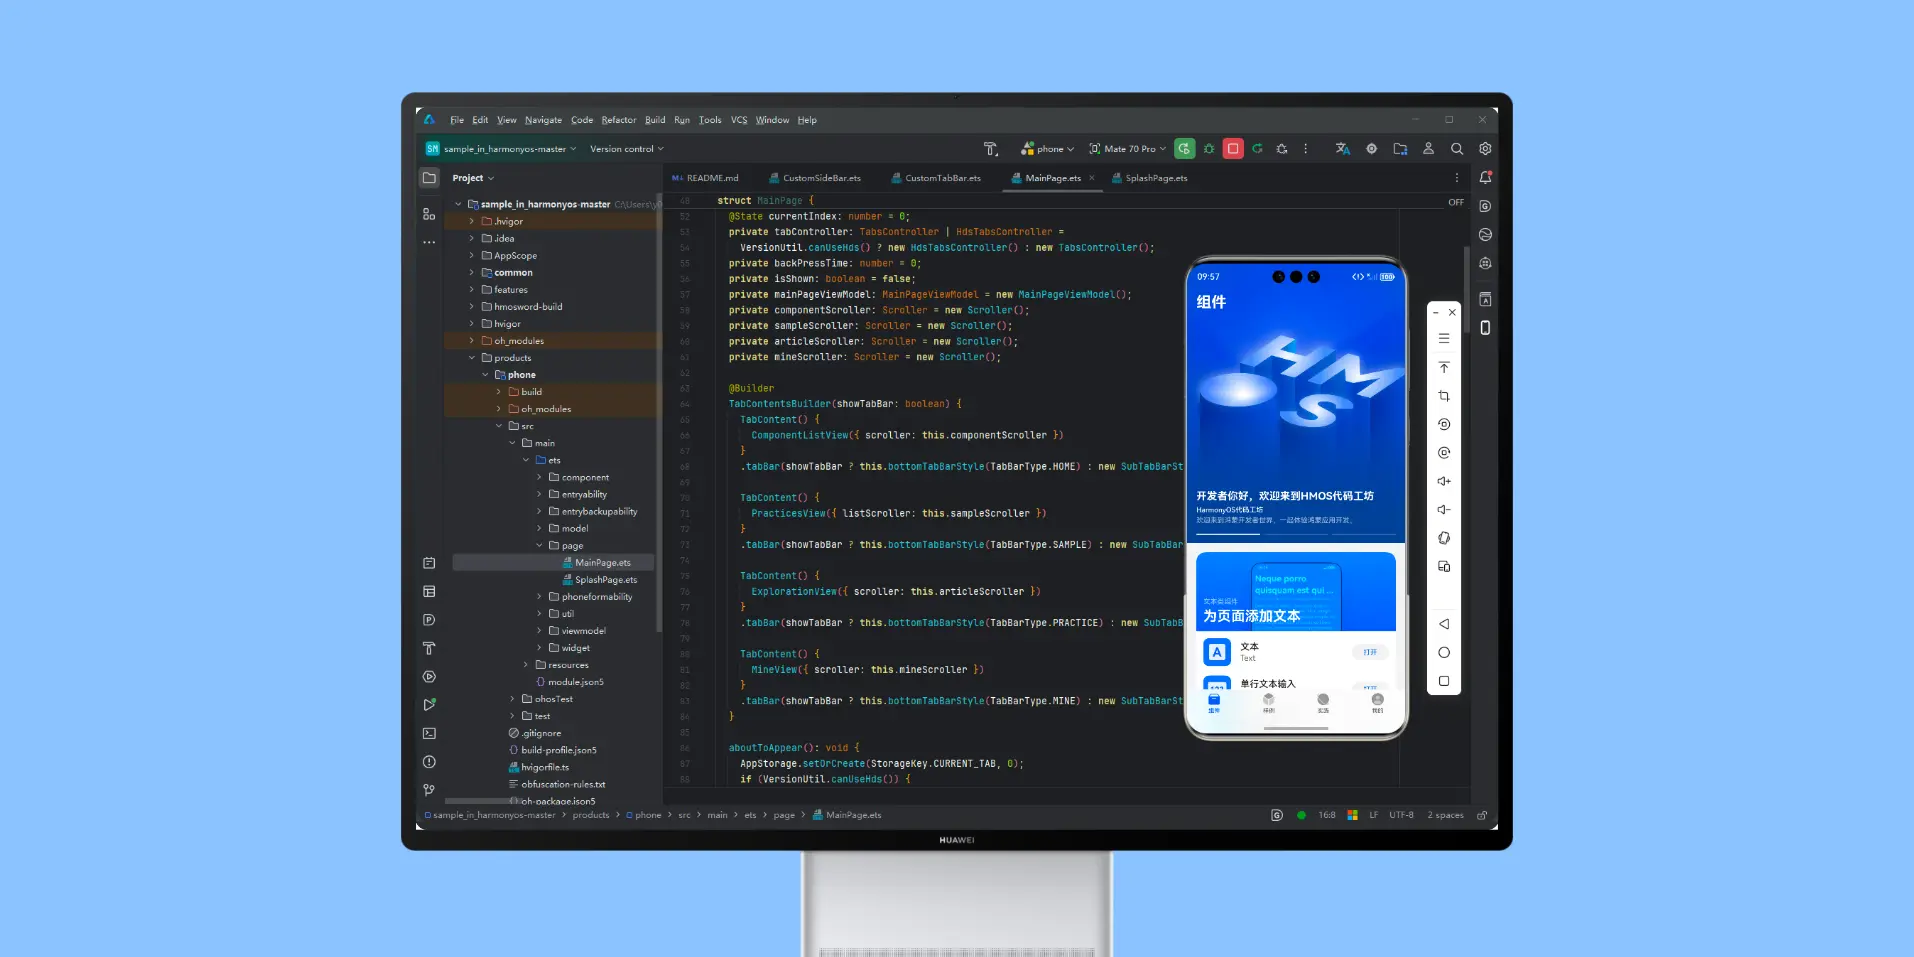The height and width of the screenshot is (957, 1914).
Task: Open the Project view dropdown
Action: click(473, 178)
